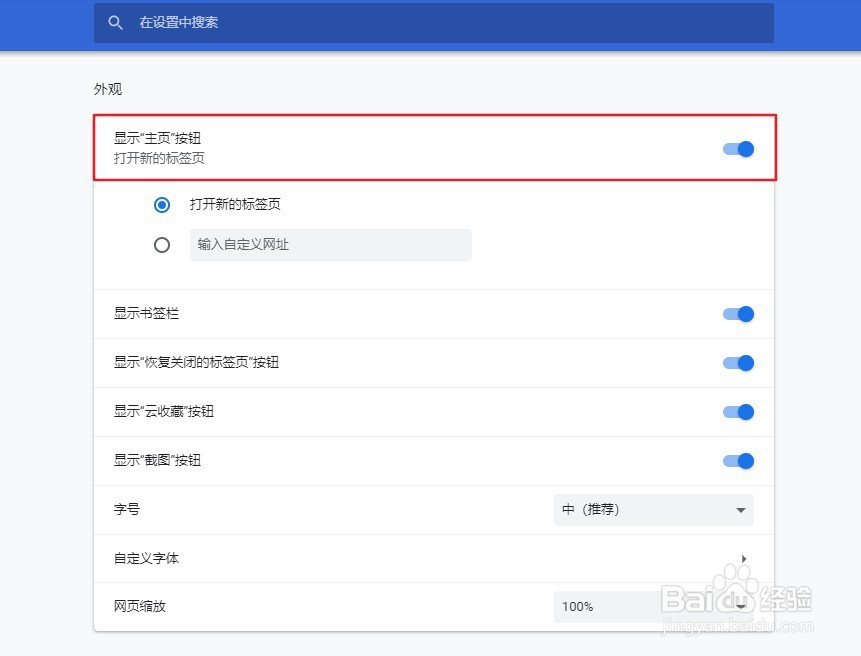Turn off the 显示书签栏 toggle switch
Viewport: 861px width, 656px height.
[x=738, y=314]
